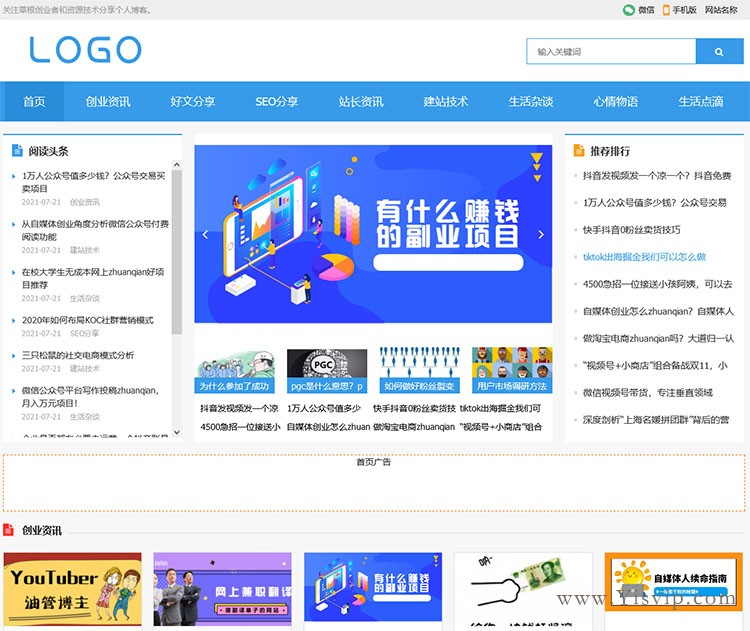750x631 pixels.
Task: Open ranking item 深度剖析上海名媛拼团群
Action: point(656,420)
